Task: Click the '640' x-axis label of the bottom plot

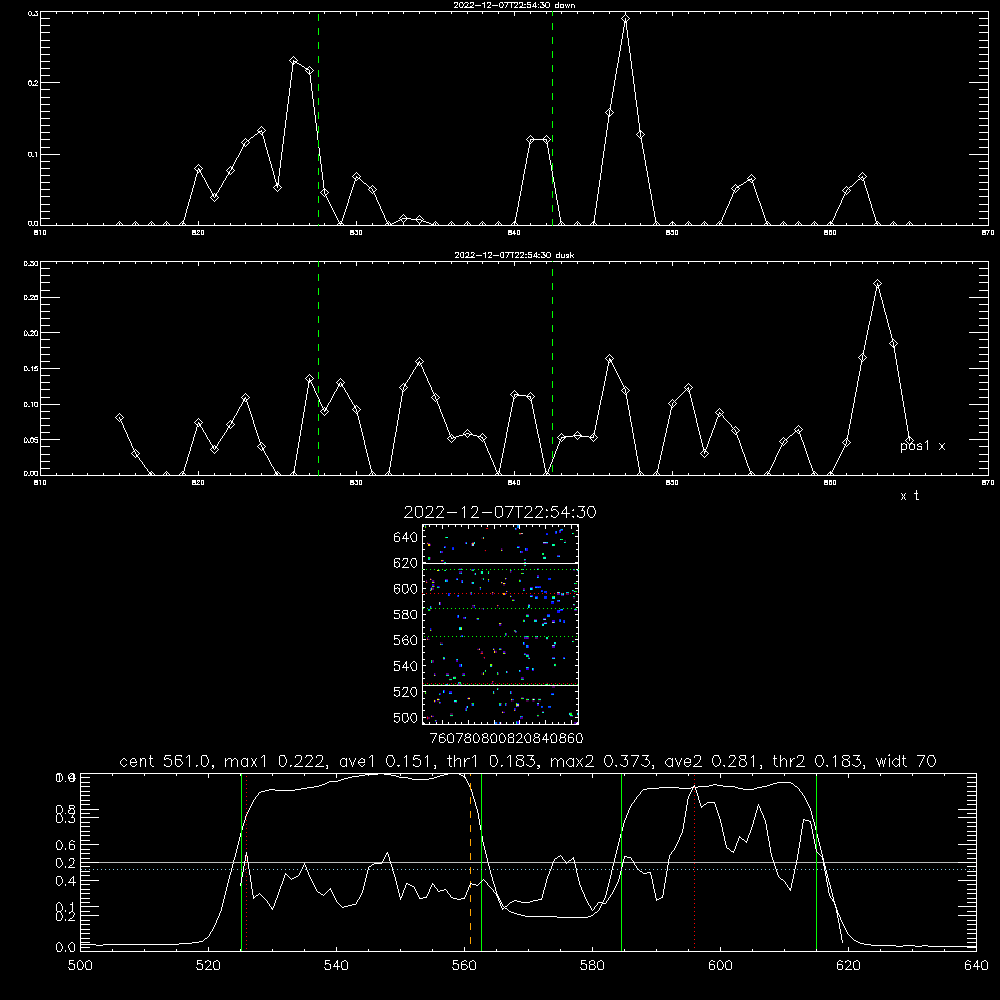Action: point(976,966)
